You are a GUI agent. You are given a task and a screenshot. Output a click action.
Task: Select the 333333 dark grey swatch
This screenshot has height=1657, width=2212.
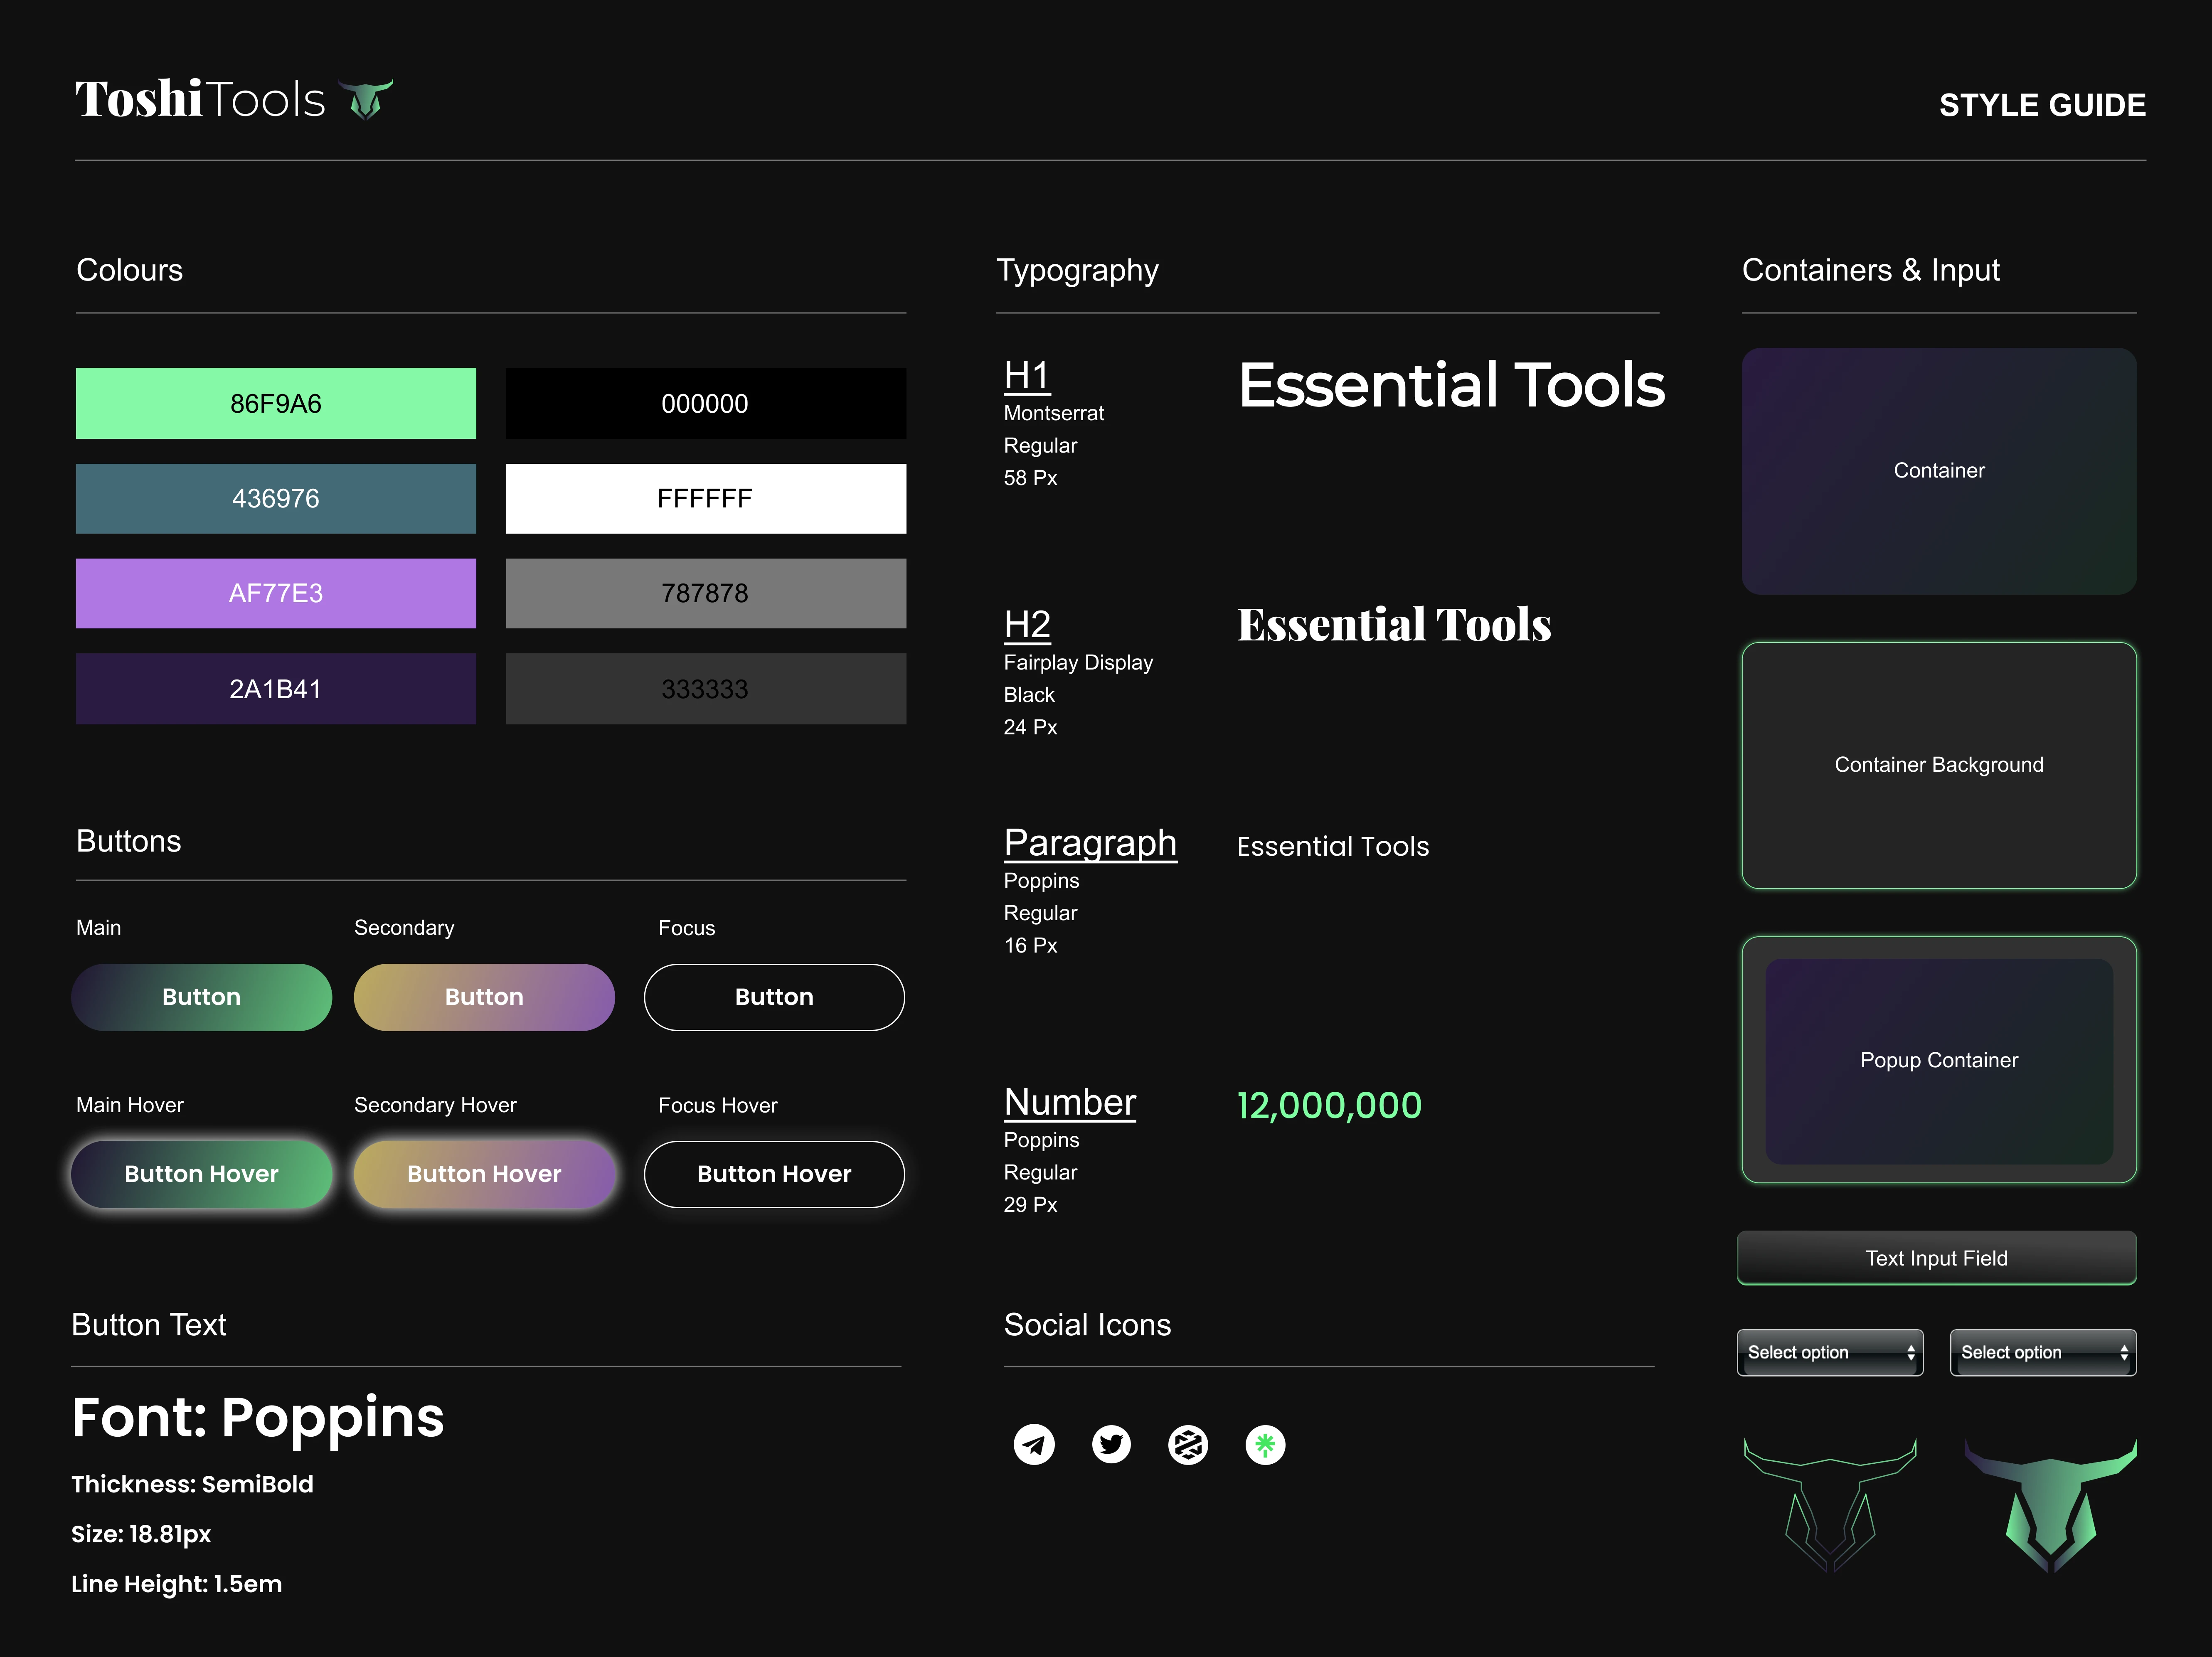click(706, 689)
